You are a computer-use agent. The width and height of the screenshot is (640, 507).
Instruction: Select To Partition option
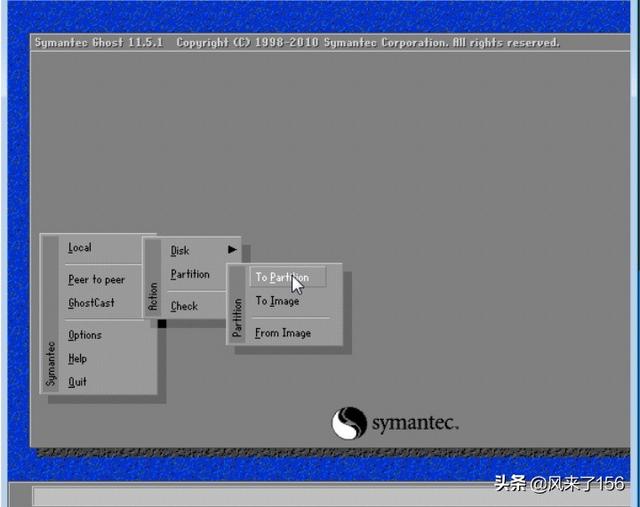287,277
